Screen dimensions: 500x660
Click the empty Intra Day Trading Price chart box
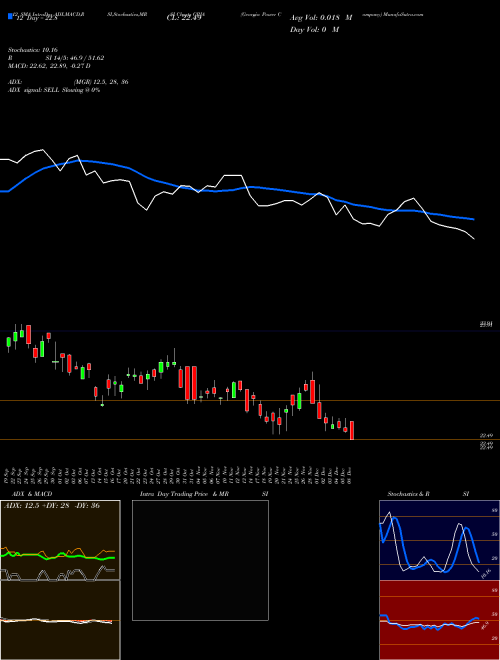point(200,560)
